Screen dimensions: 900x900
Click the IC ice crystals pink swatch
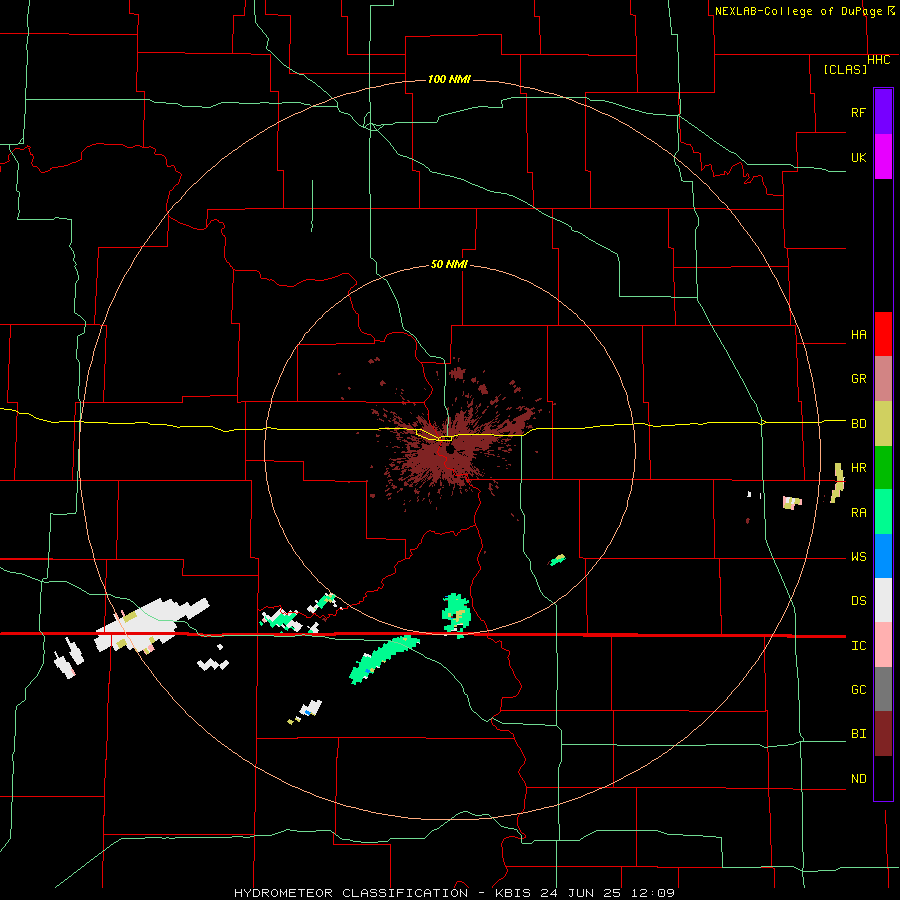(883, 645)
